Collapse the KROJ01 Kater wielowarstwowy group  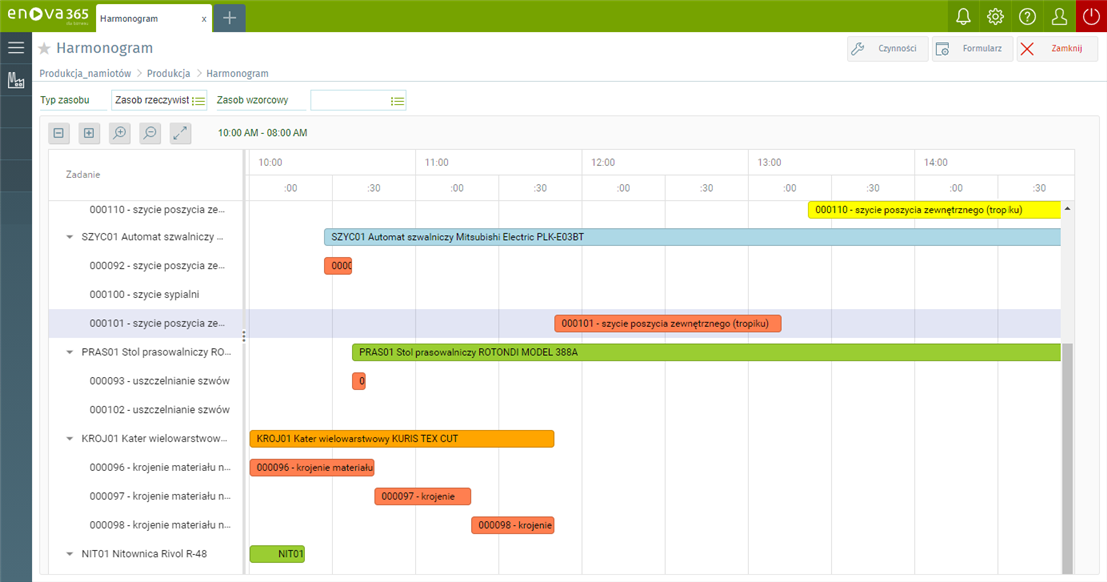(x=69, y=439)
